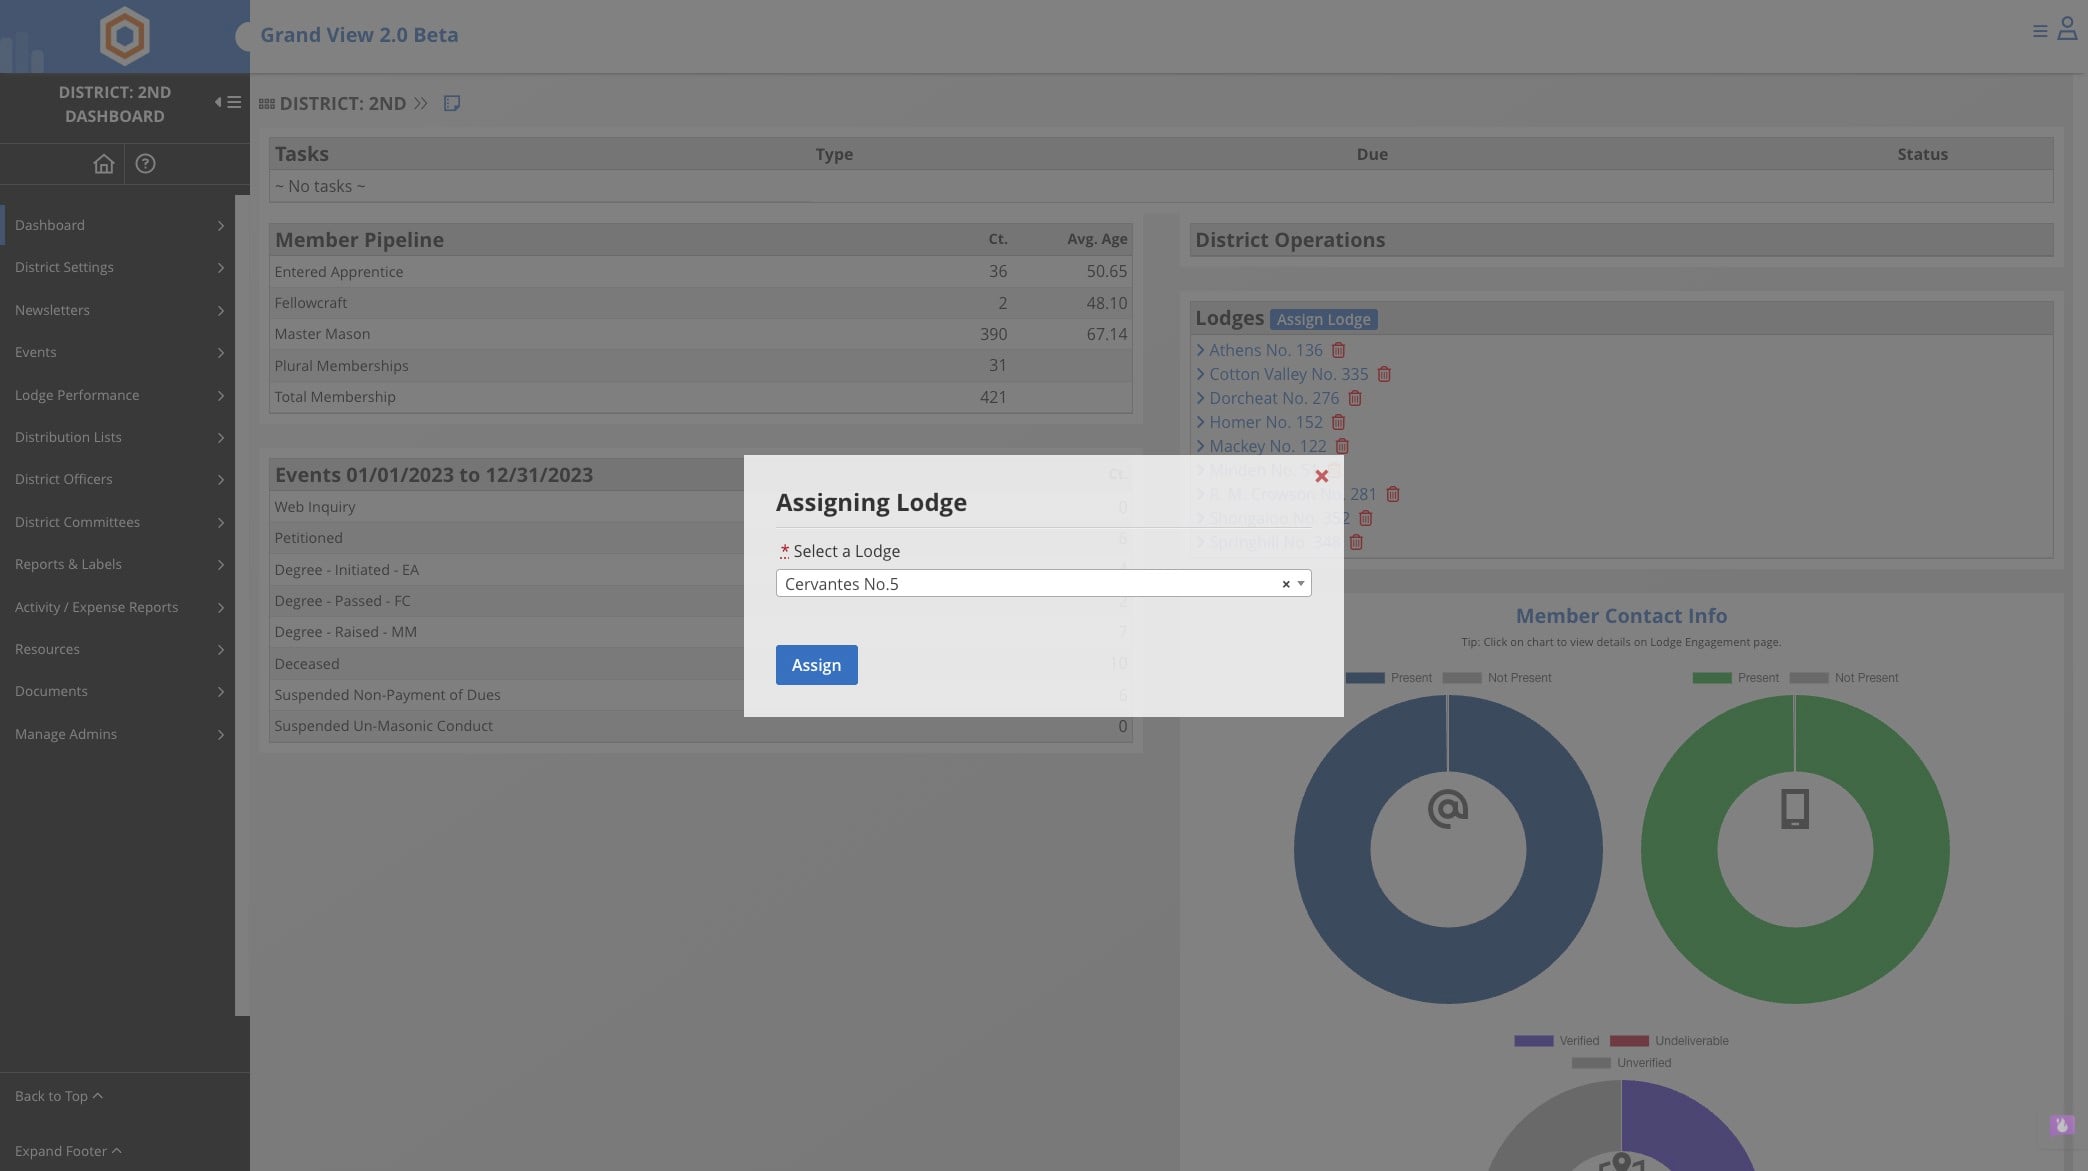Image resolution: width=2088 pixels, height=1171 pixels.
Task: Open the help question mark icon
Action: [145, 163]
